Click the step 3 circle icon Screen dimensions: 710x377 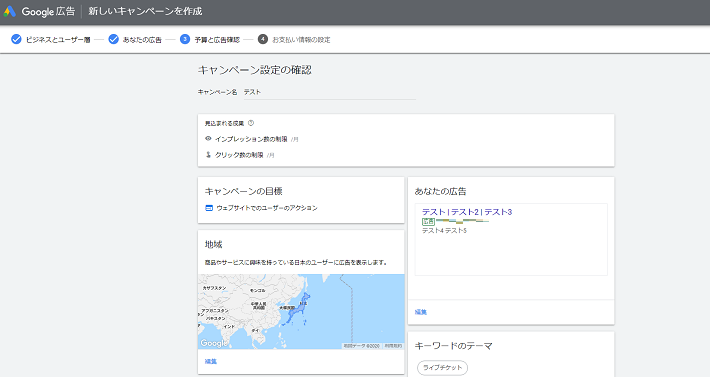click(185, 39)
